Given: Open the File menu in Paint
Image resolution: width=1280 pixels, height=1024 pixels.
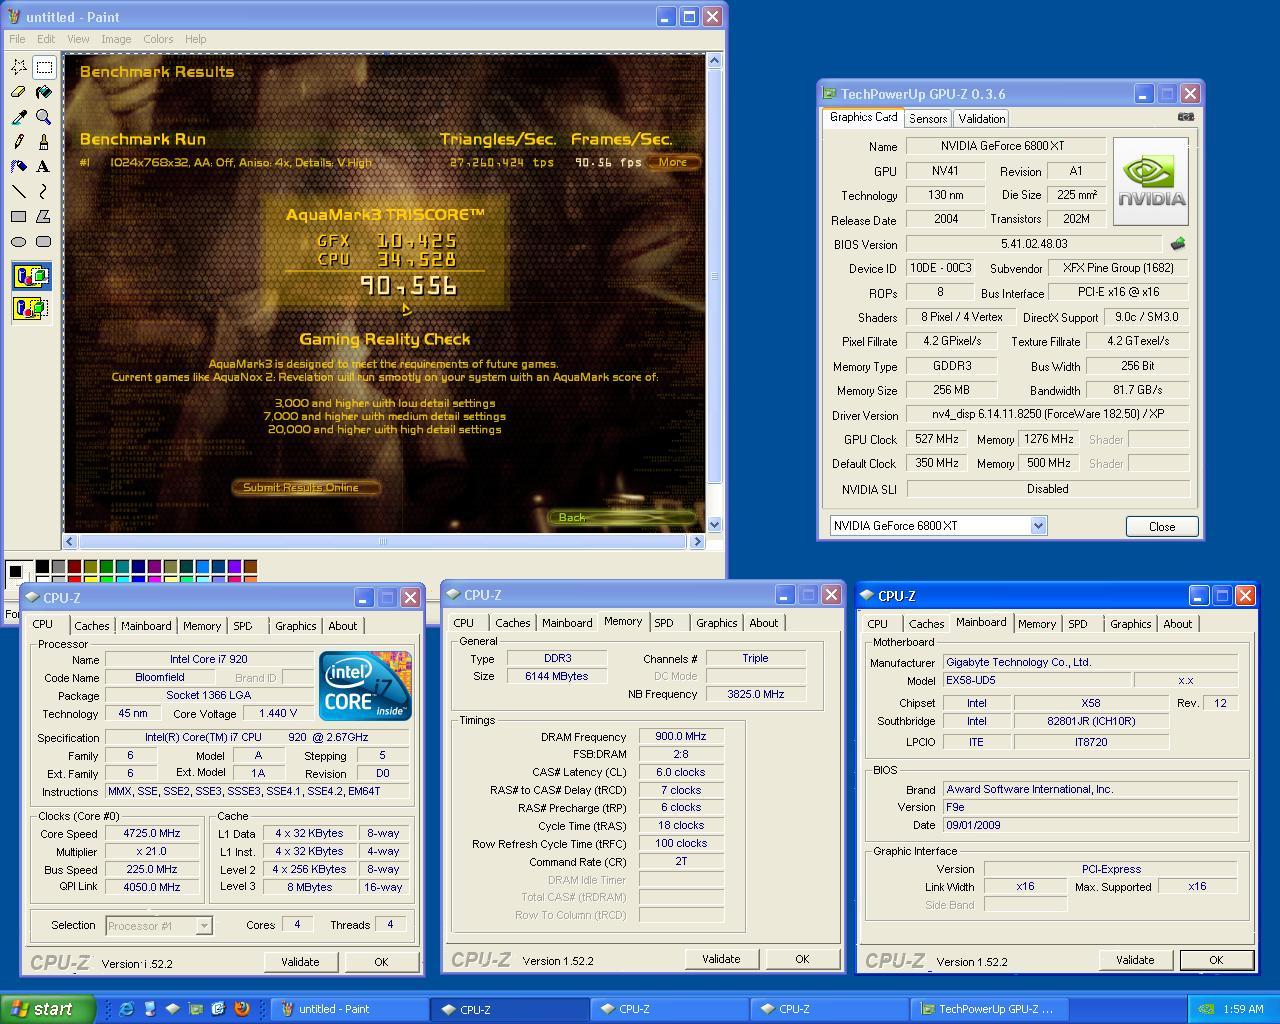Looking at the screenshot, I should [x=17, y=39].
